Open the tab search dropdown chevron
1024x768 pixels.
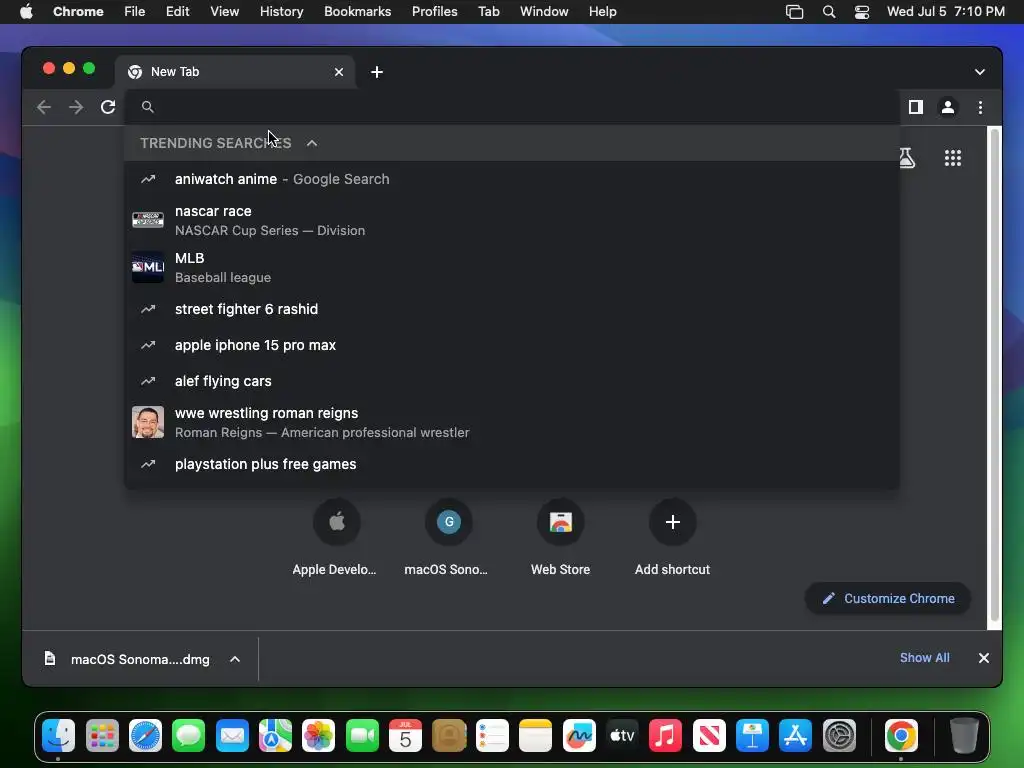click(980, 72)
